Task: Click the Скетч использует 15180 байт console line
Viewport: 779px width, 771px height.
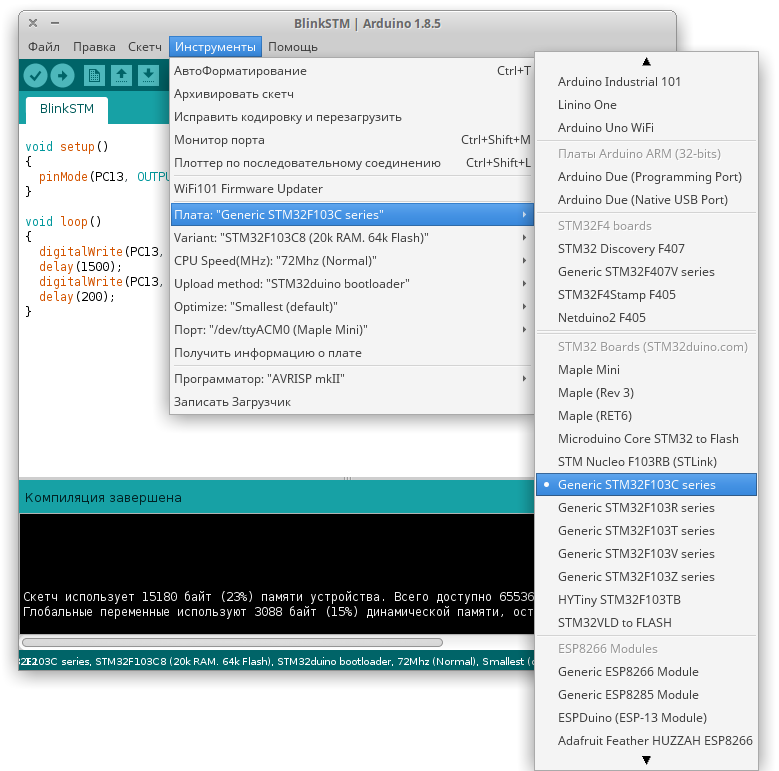Action: pos(278,597)
